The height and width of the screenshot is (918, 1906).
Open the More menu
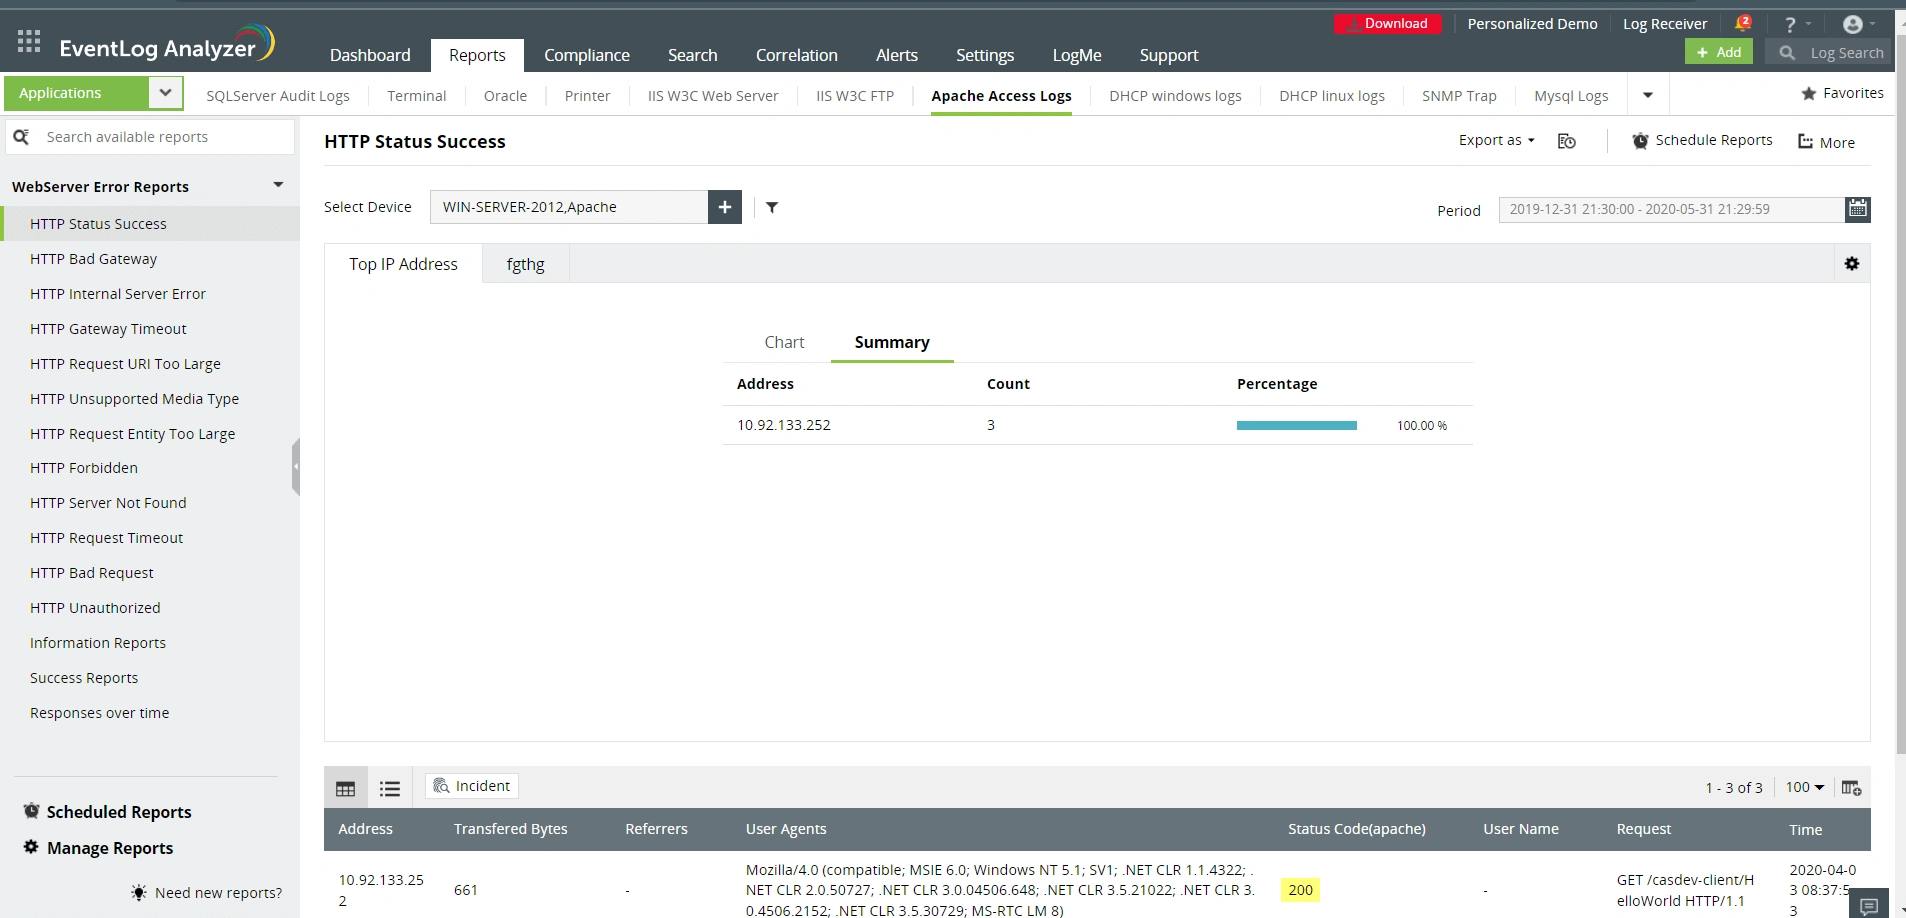coord(1826,142)
